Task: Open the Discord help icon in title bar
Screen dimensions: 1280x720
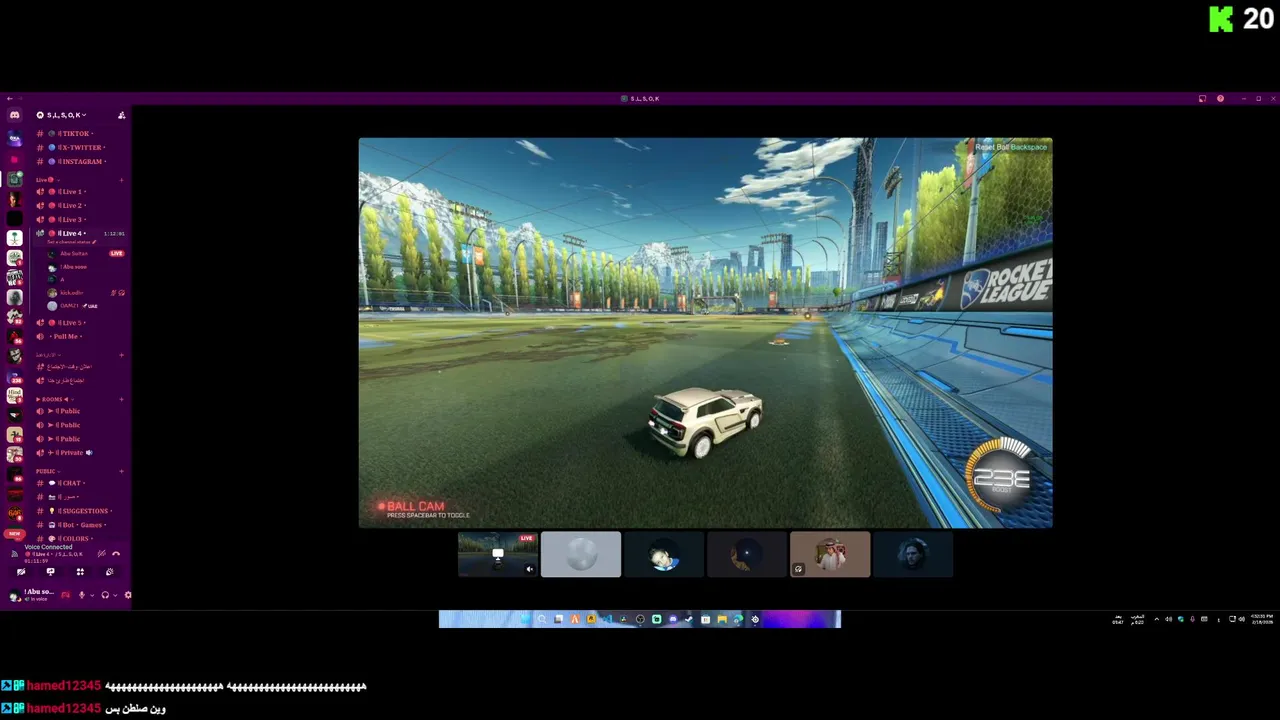Action: (x=1220, y=99)
